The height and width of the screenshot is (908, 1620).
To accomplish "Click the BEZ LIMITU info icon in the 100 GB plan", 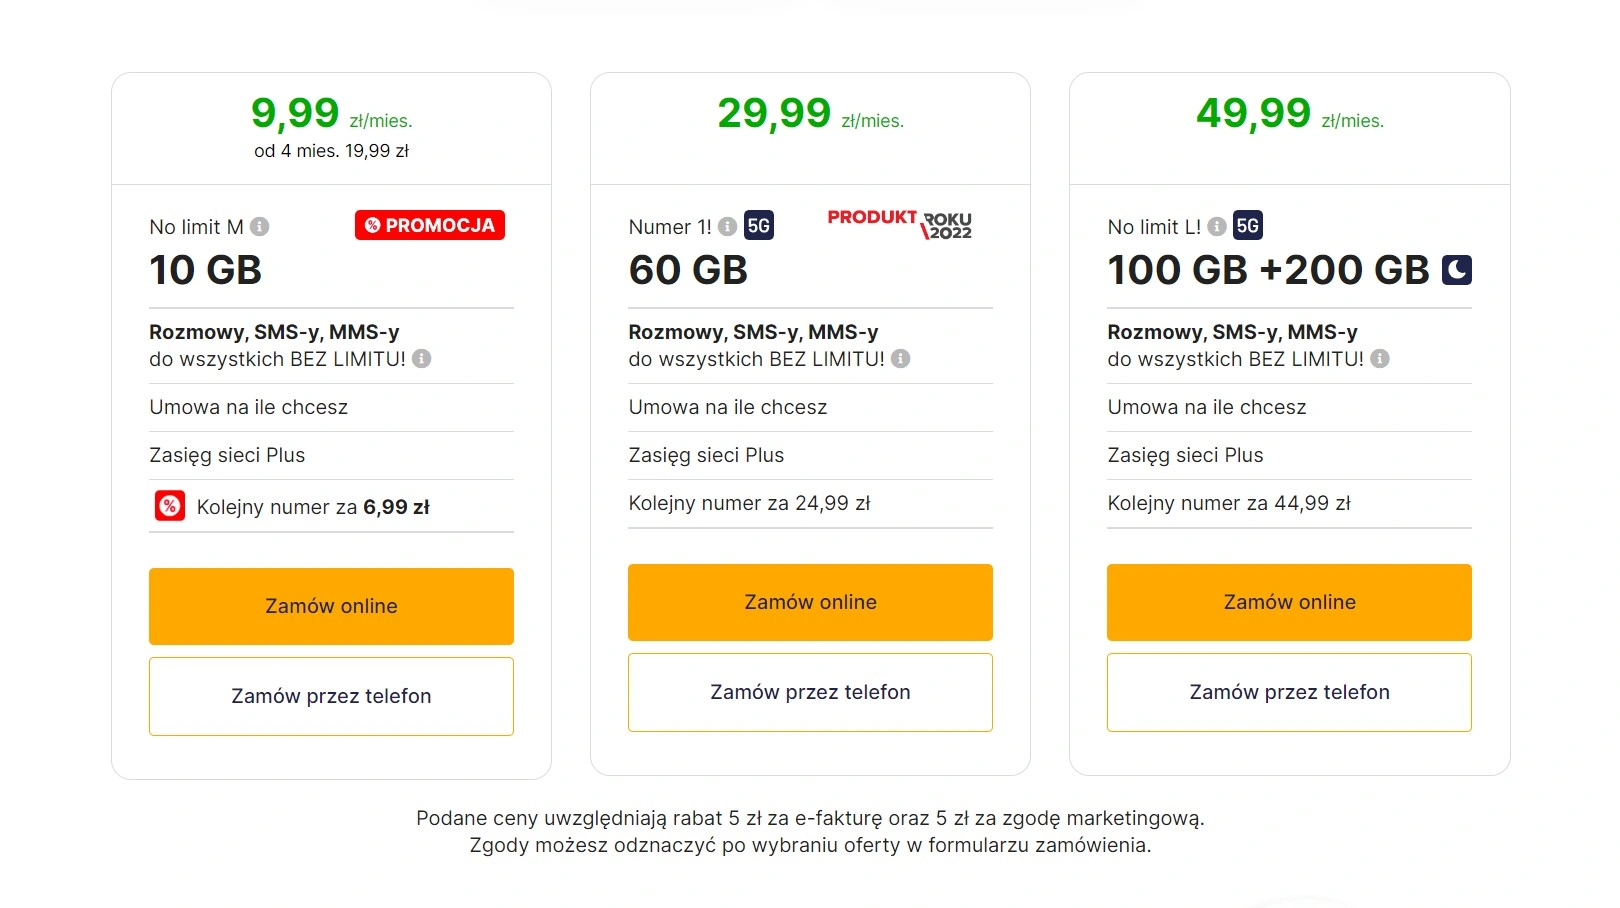I will 1380,359.
